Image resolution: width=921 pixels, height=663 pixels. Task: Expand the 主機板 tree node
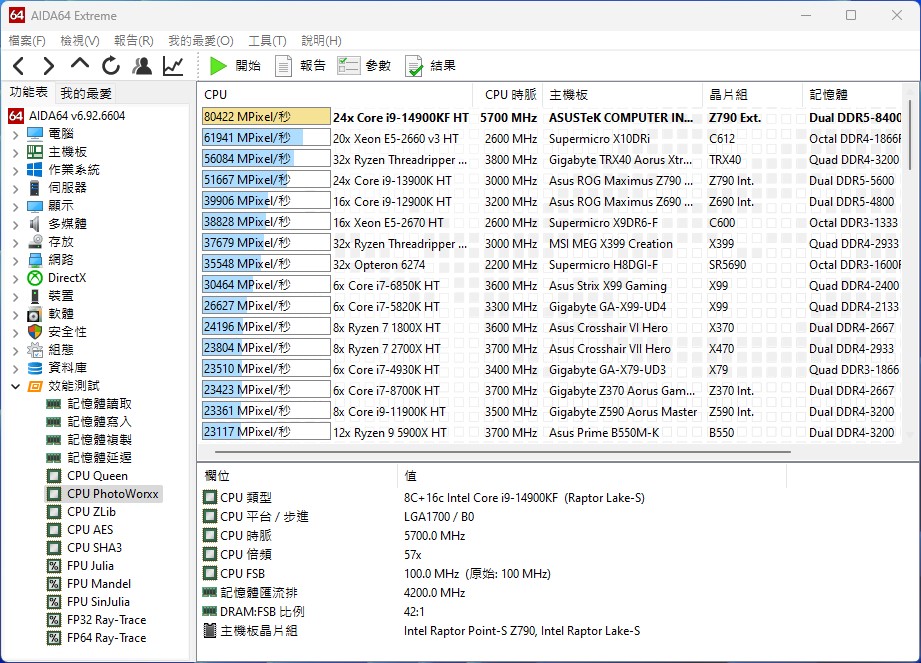16,152
